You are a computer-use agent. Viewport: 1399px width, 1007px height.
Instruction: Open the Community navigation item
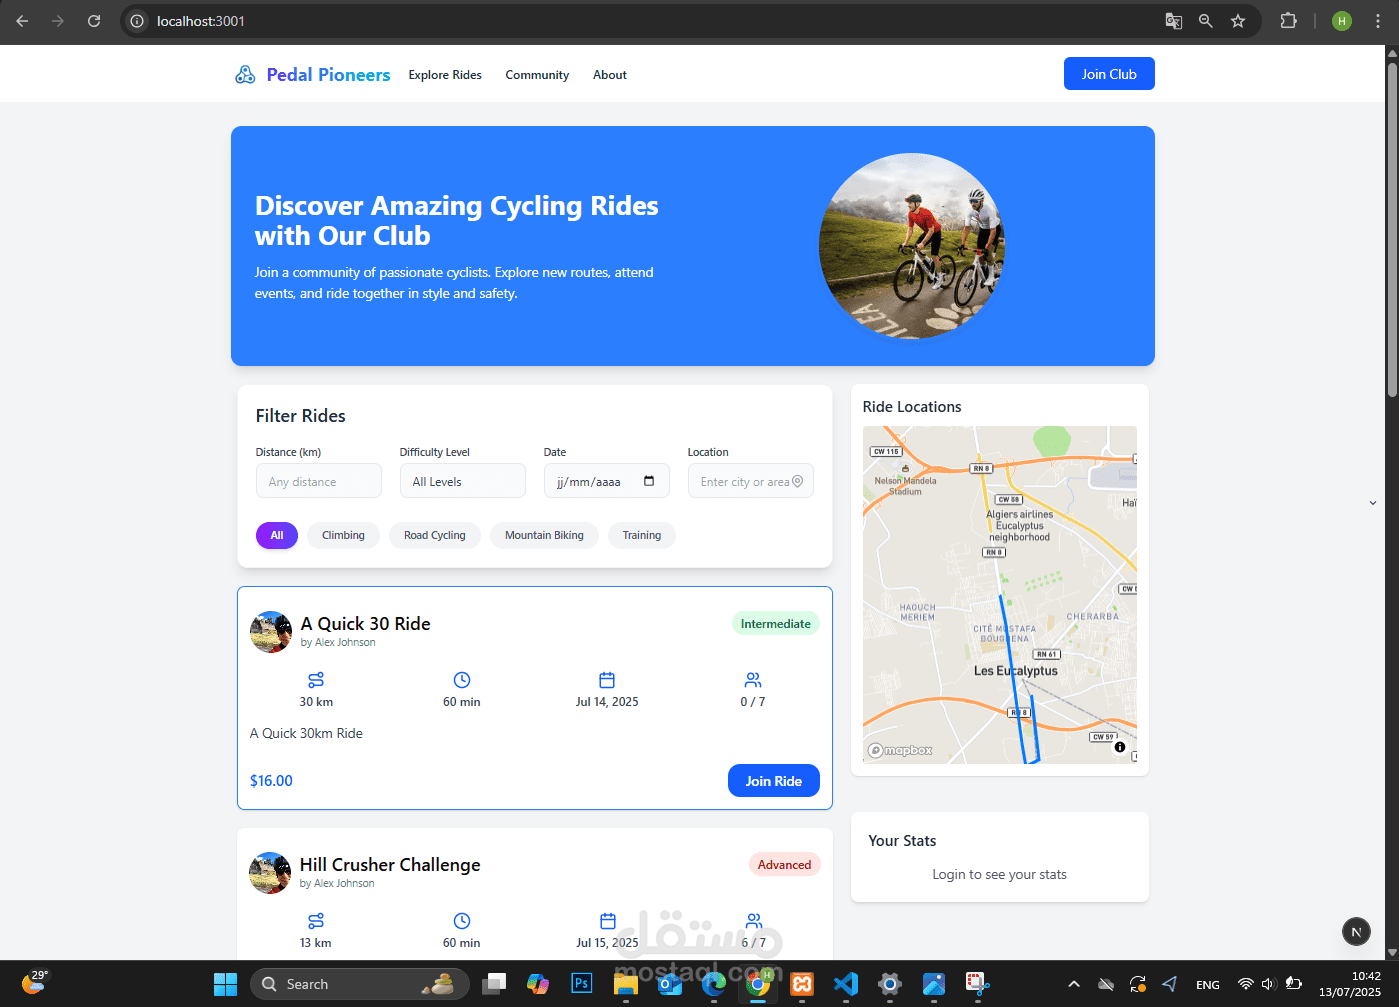537,74
